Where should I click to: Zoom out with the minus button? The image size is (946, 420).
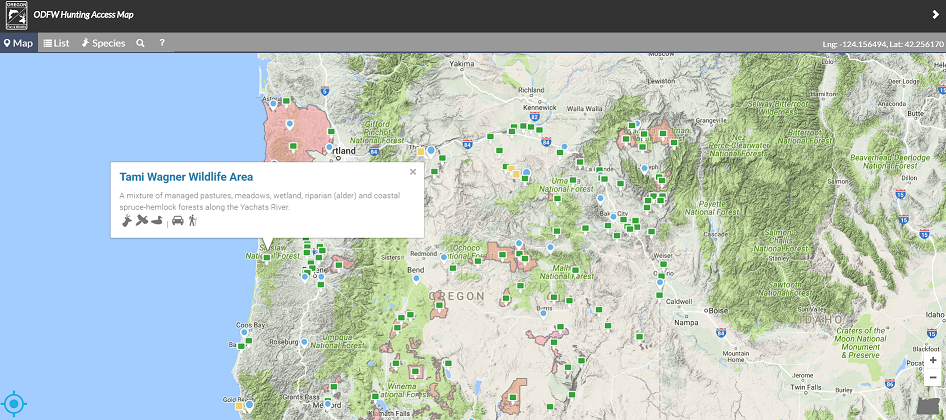[933, 378]
